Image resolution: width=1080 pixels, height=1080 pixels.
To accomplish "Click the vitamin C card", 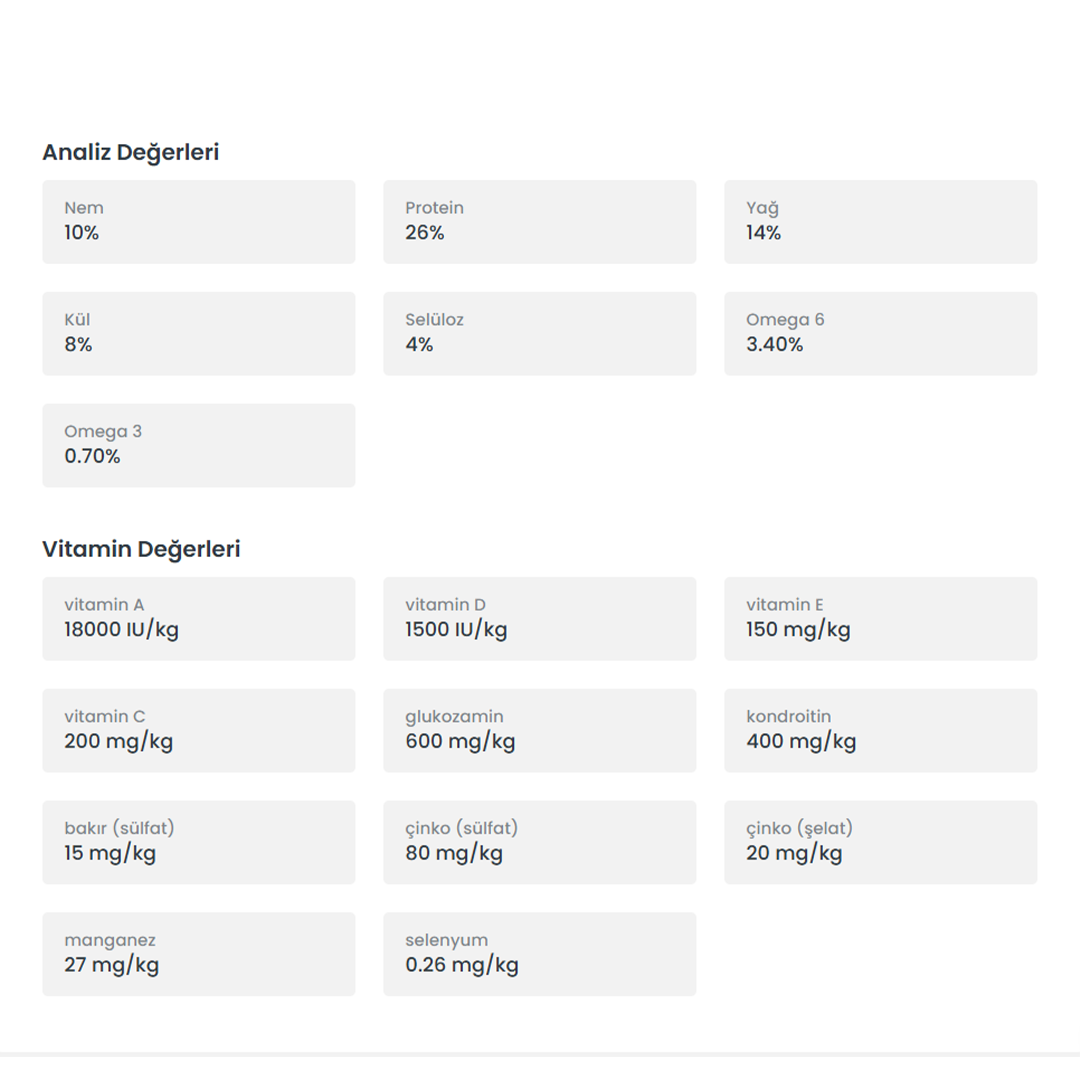I will (x=198, y=731).
